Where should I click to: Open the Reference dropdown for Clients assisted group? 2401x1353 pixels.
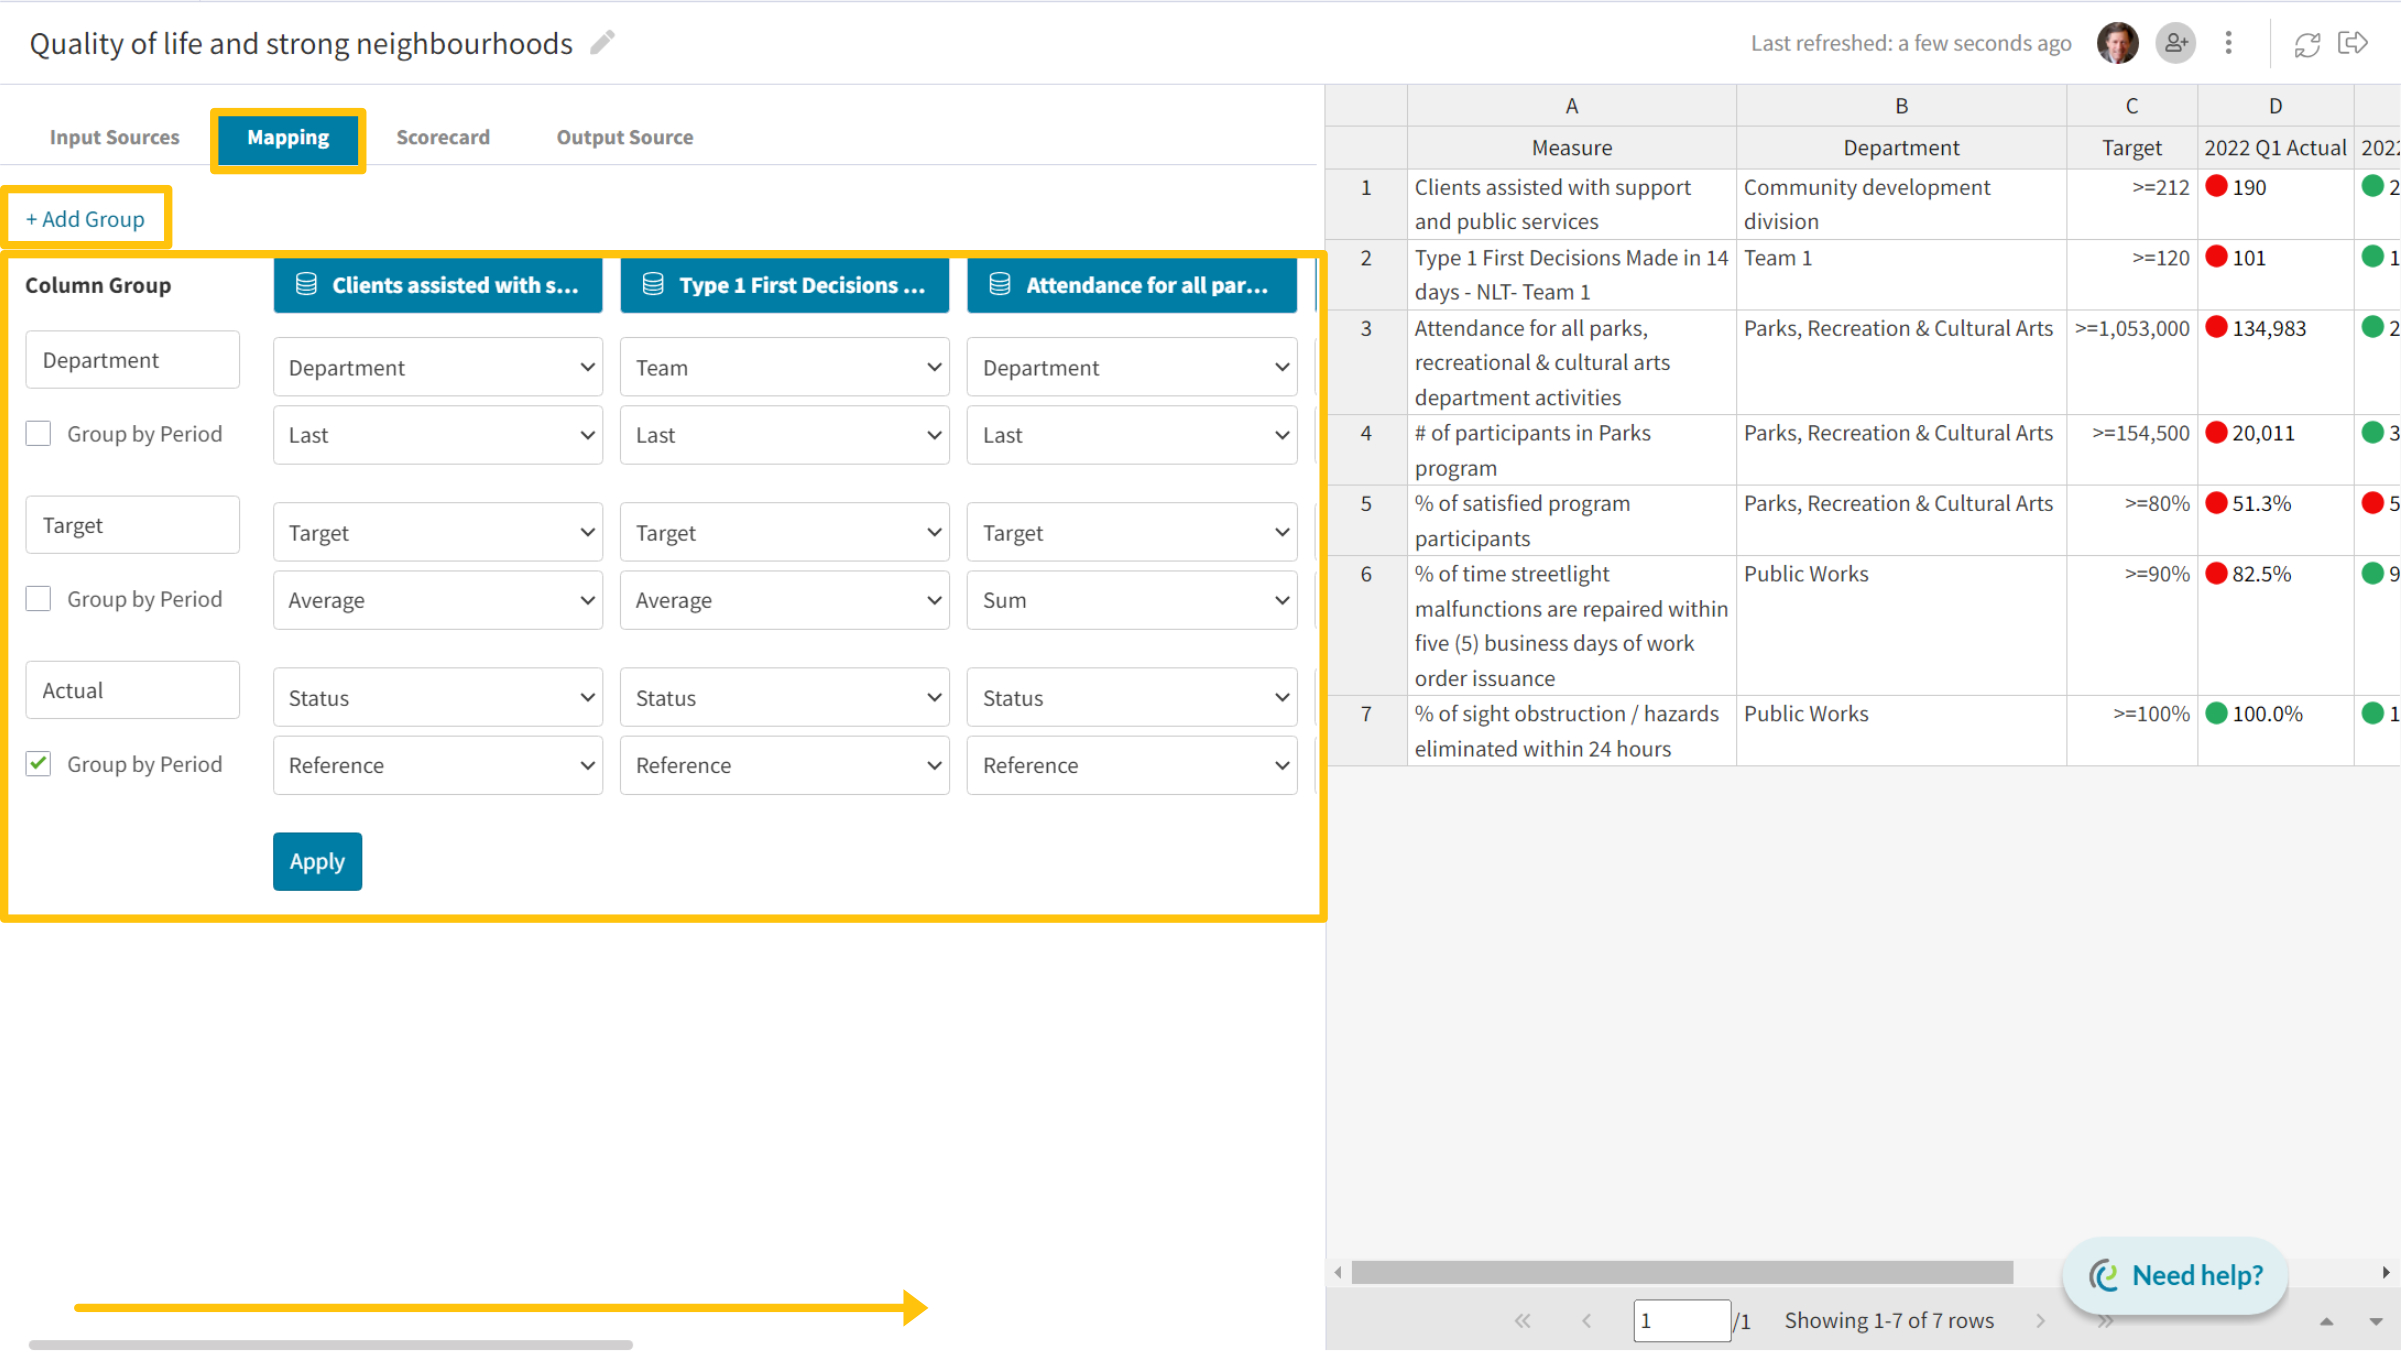(437, 765)
